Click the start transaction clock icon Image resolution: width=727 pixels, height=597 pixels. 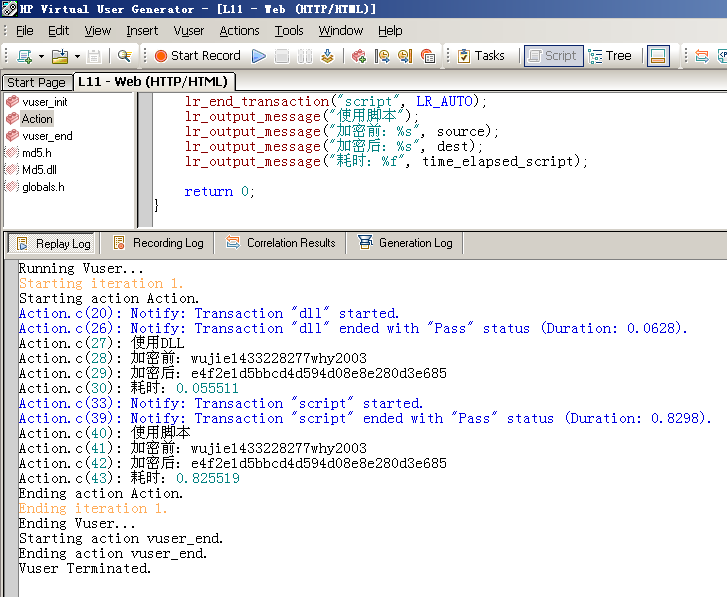[382, 56]
